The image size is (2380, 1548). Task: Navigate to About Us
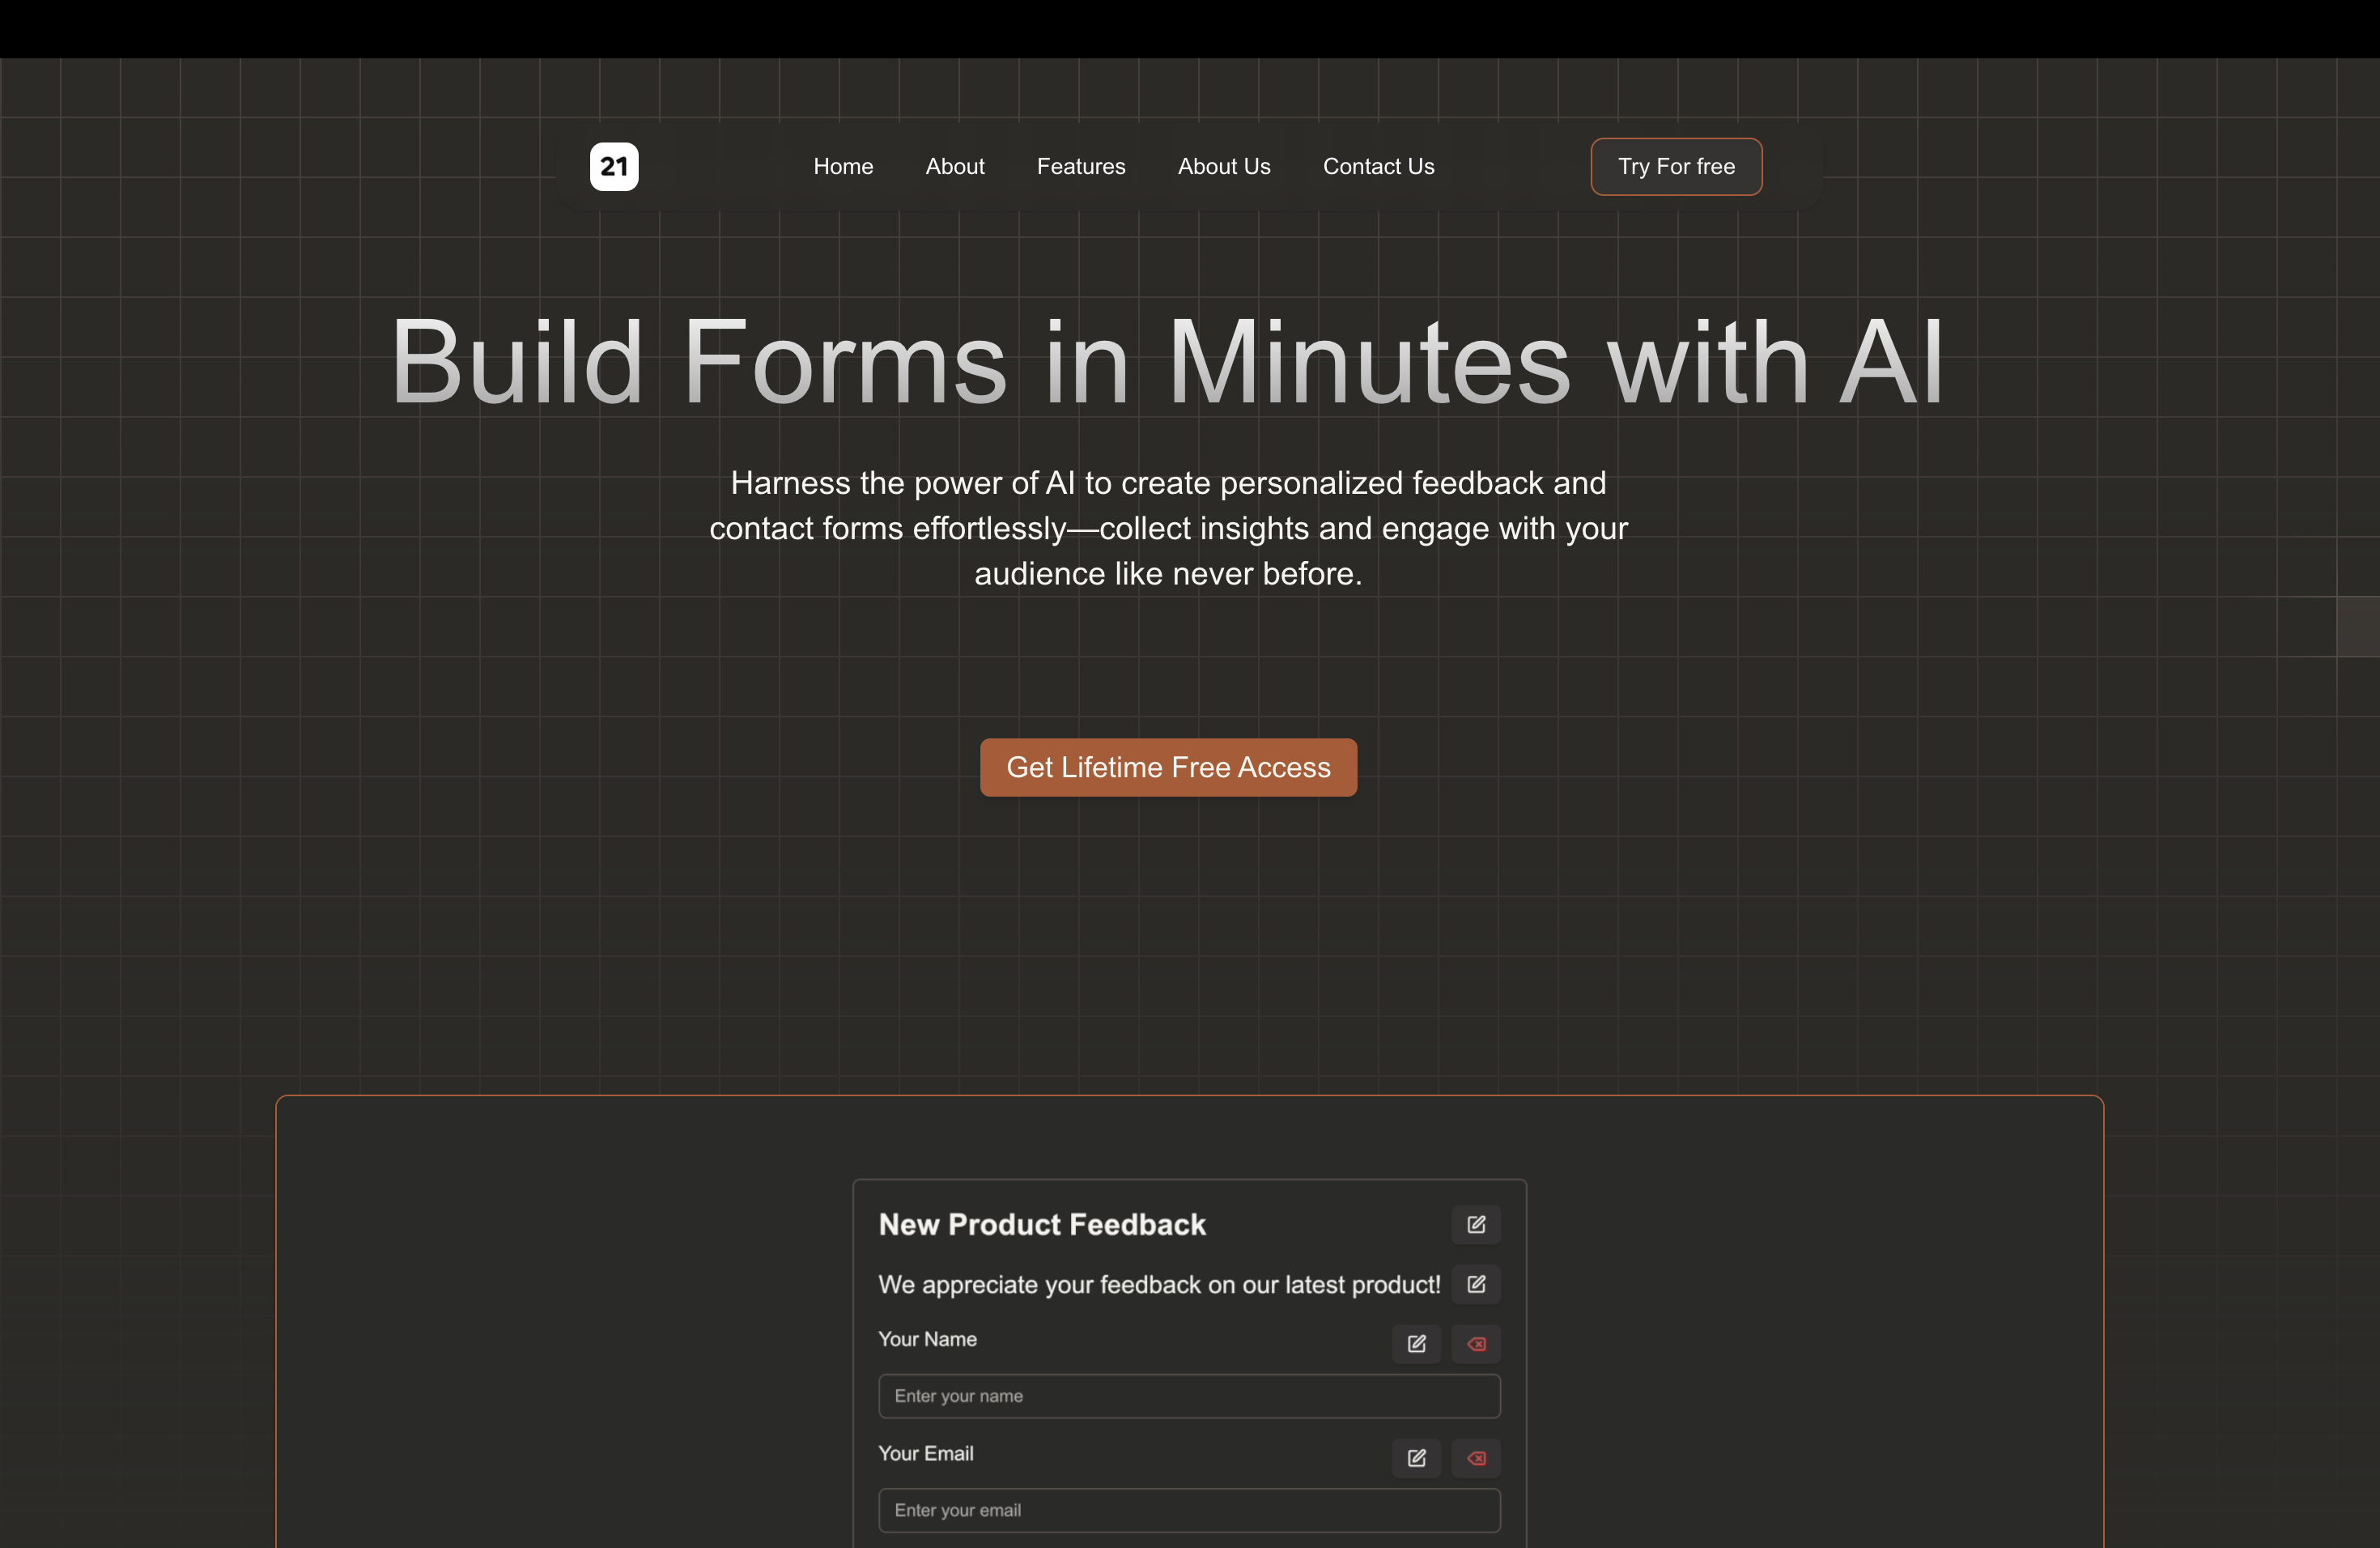[1223, 166]
